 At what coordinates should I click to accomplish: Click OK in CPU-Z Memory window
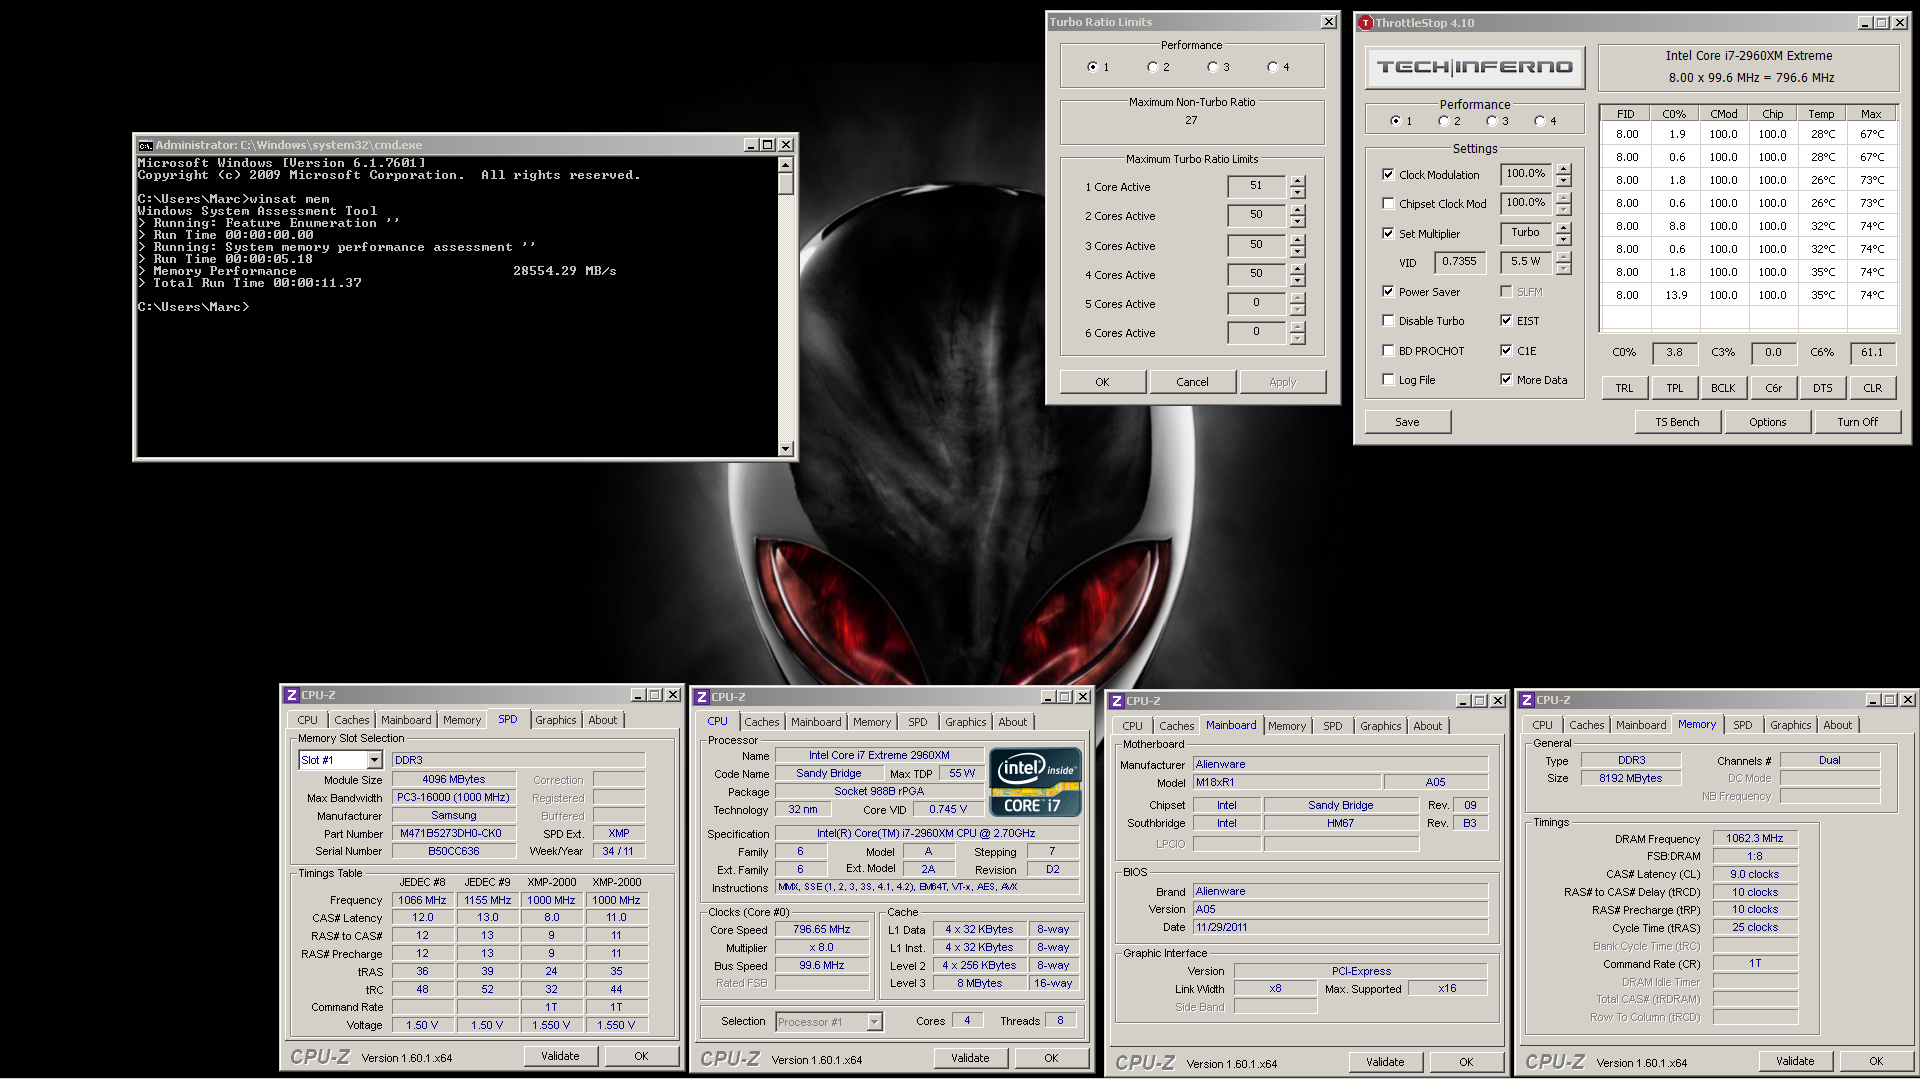click(x=1876, y=1061)
